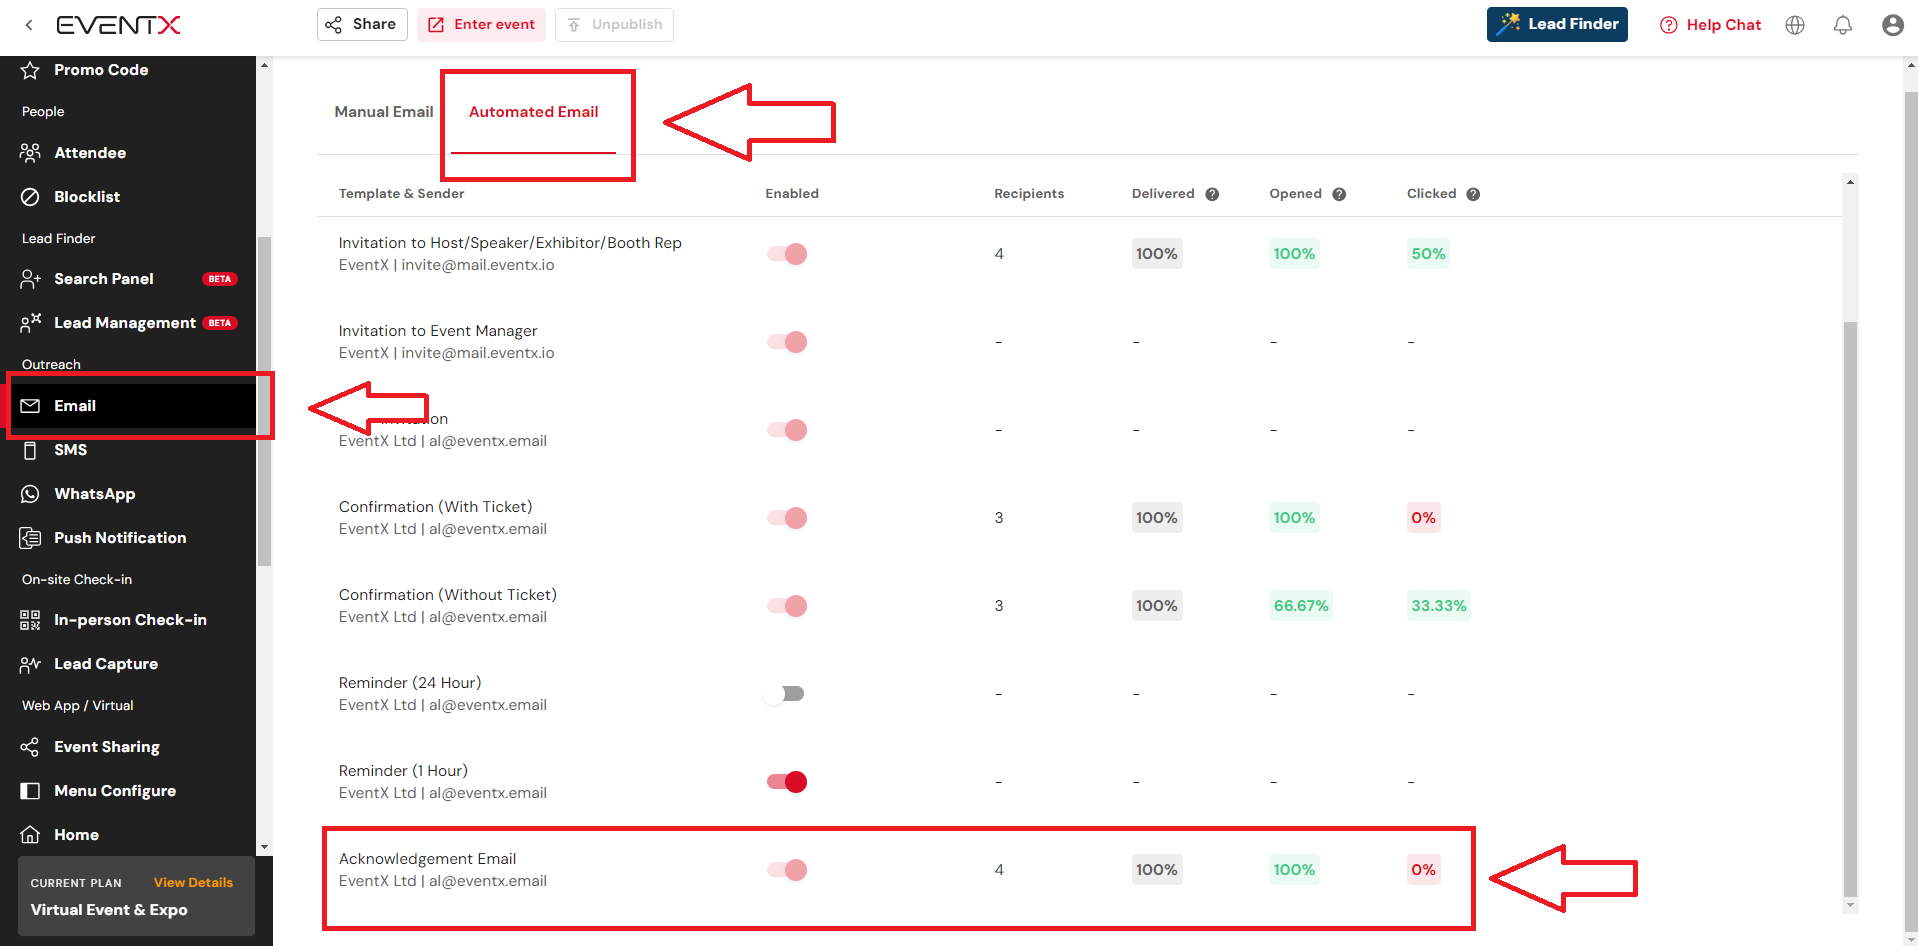Click the Enter event button
This screenshot has width=1918, height=946.
482,24
